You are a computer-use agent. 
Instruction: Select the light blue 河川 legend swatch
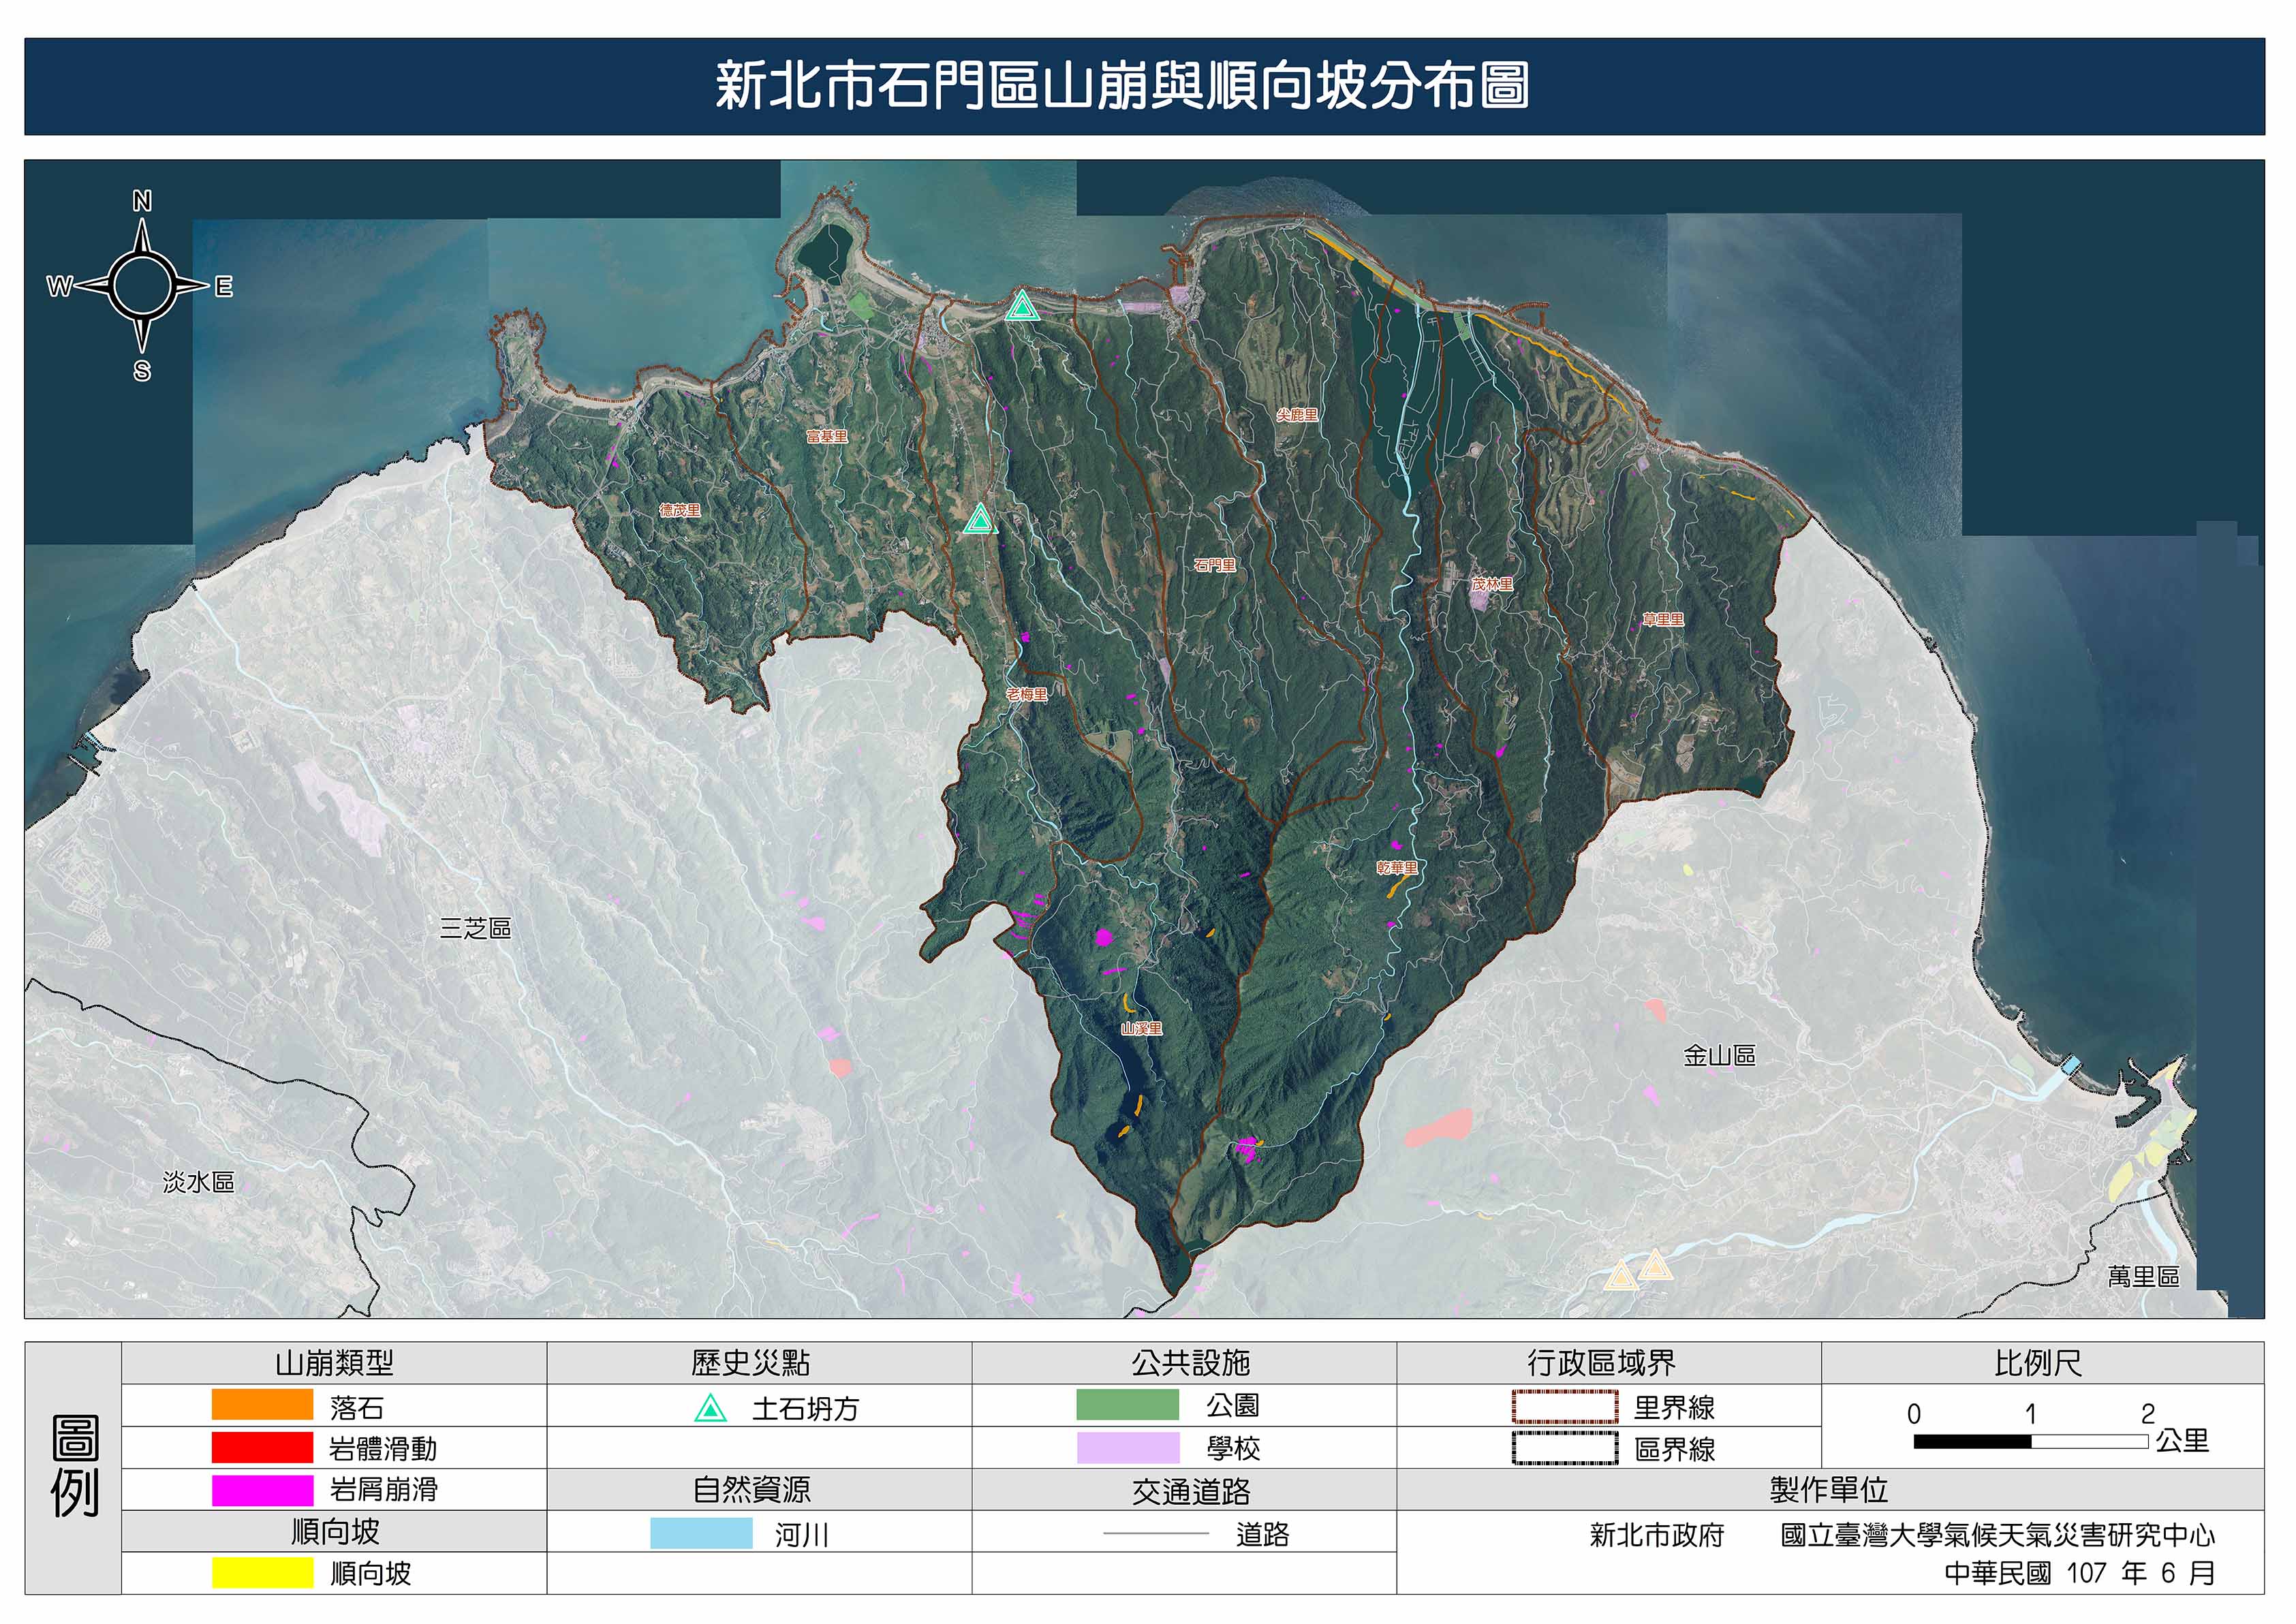coord(701,1533)
